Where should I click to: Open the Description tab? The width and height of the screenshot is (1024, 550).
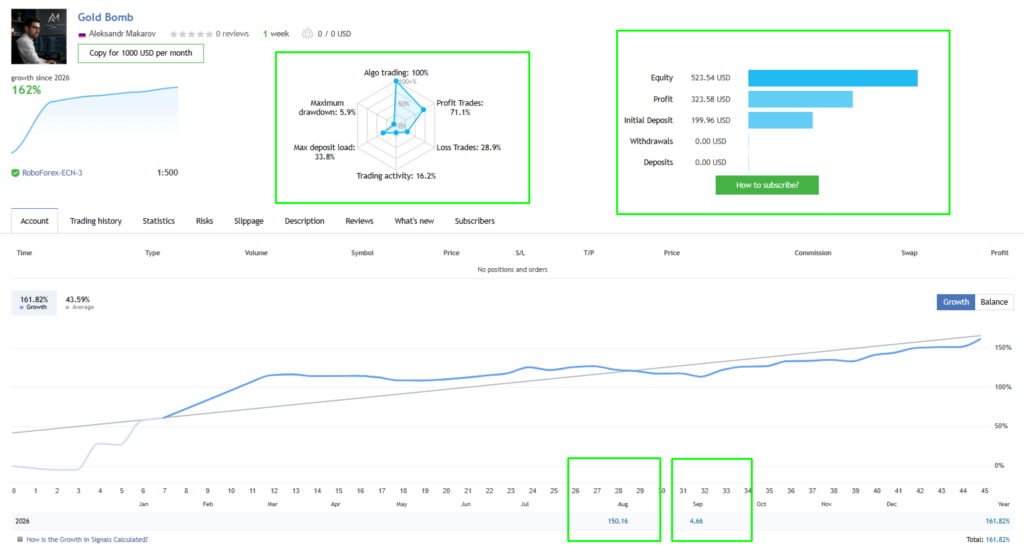(x=304, y=221)
